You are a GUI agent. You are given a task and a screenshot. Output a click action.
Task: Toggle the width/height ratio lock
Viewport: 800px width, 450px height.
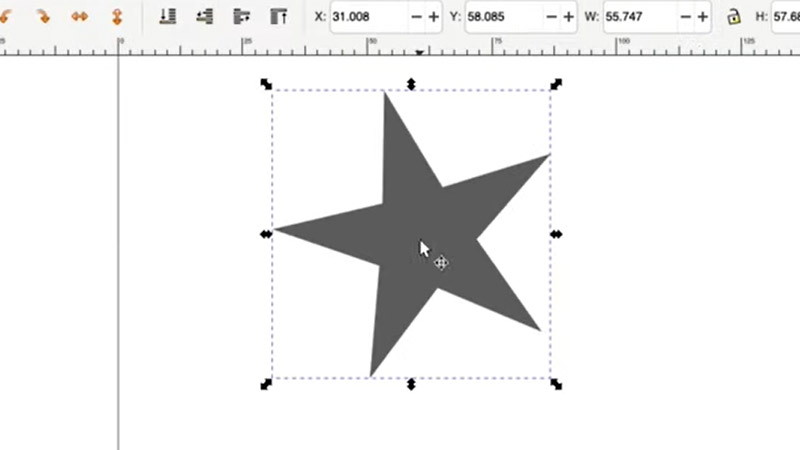point(734,17)
